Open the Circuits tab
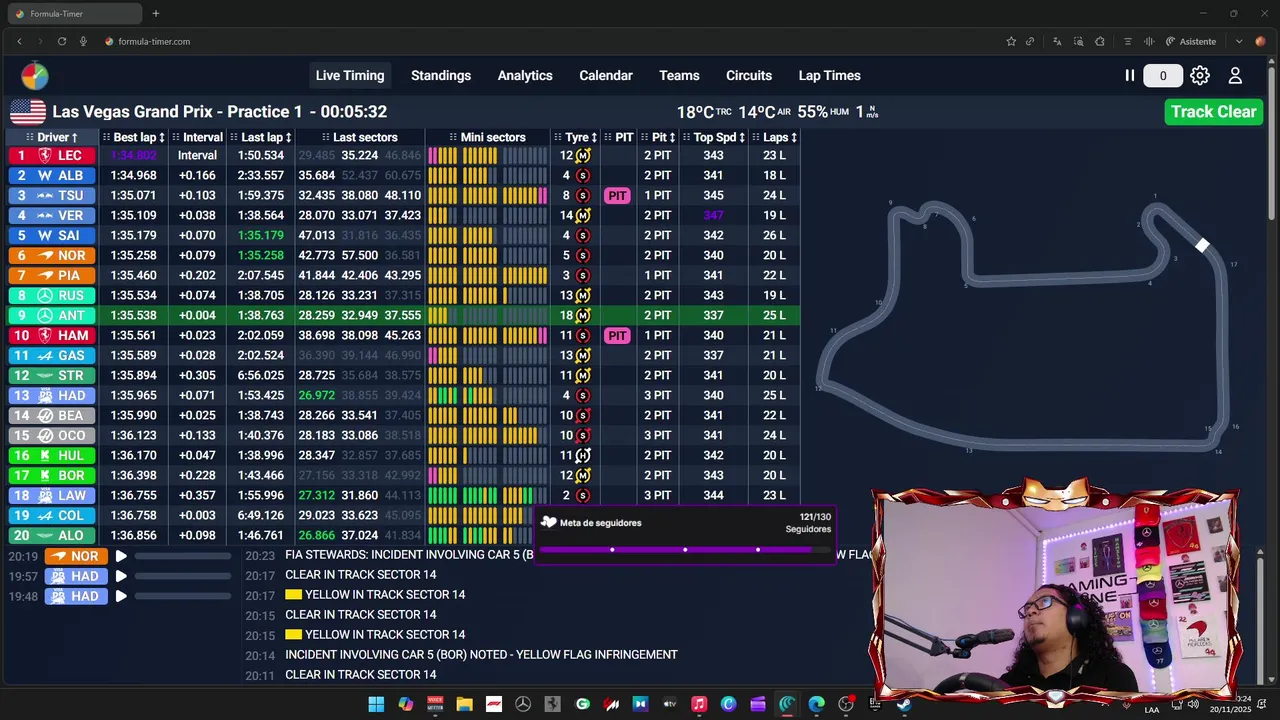1280x720 pixels. point(749,76)
